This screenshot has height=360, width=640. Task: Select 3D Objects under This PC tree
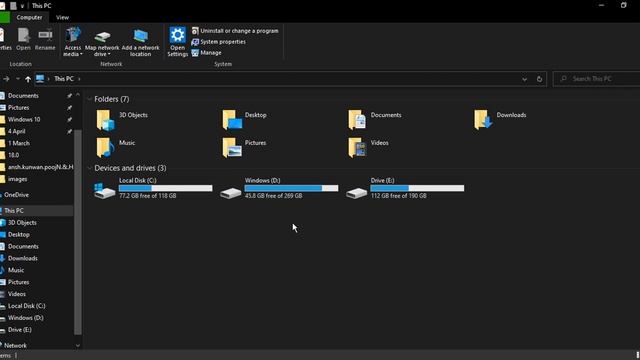[22, 223]
